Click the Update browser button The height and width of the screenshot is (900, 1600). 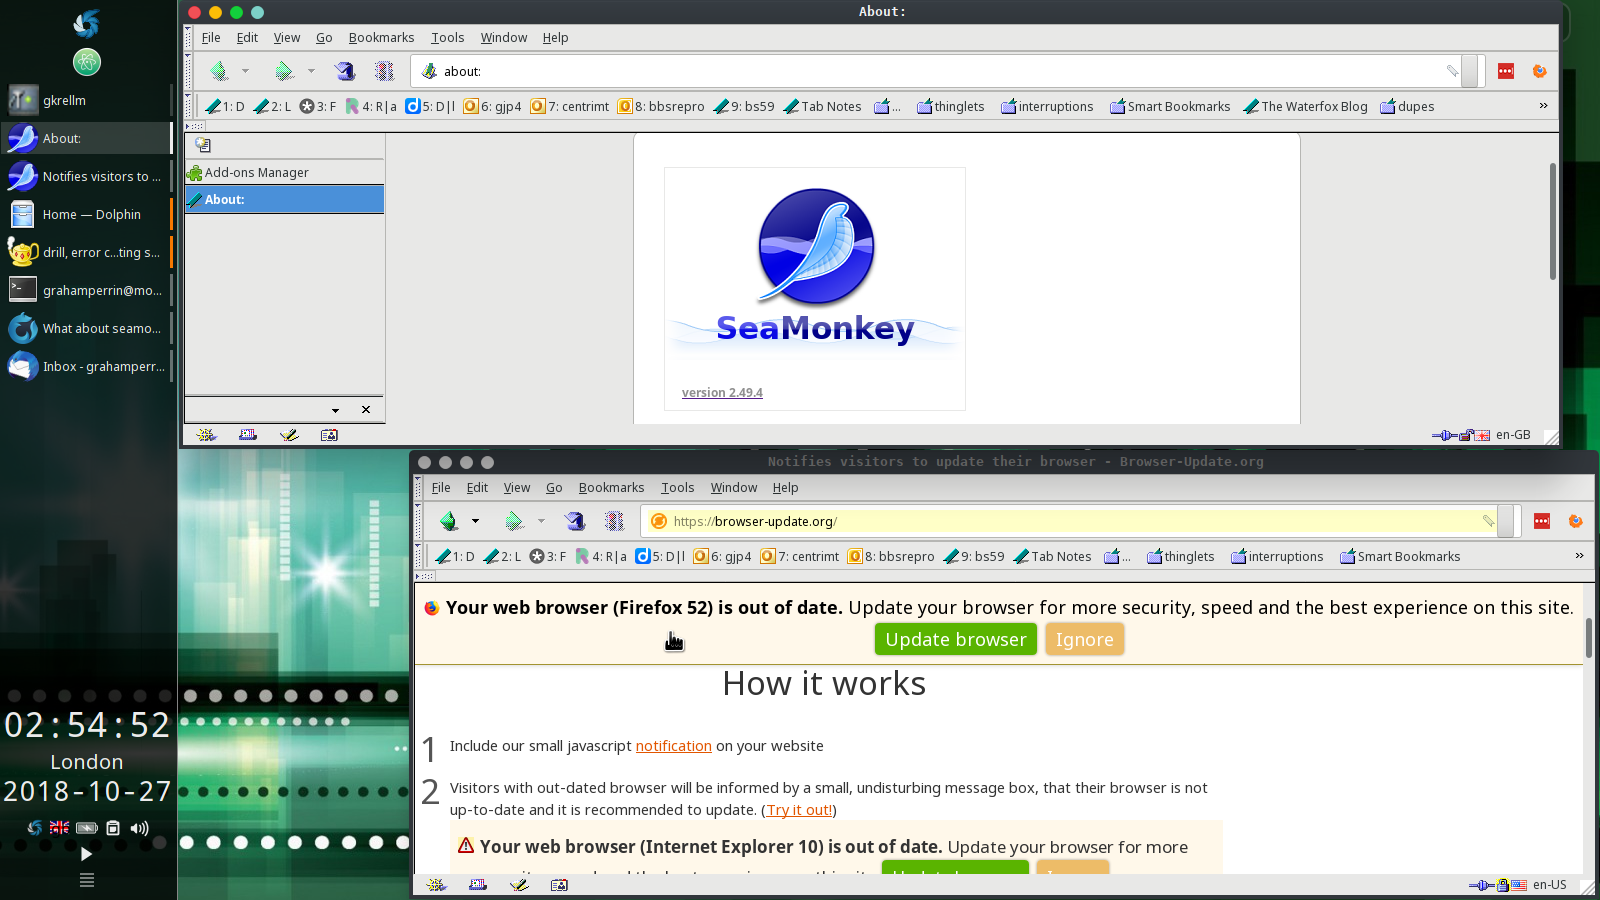point(955,639)
